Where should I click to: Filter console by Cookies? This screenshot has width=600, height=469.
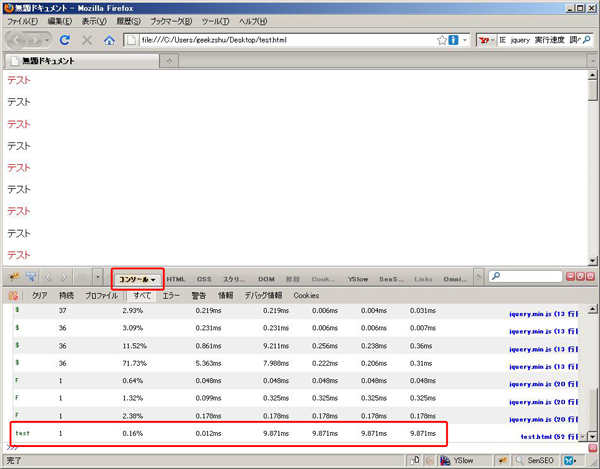[x=306, y=295]
